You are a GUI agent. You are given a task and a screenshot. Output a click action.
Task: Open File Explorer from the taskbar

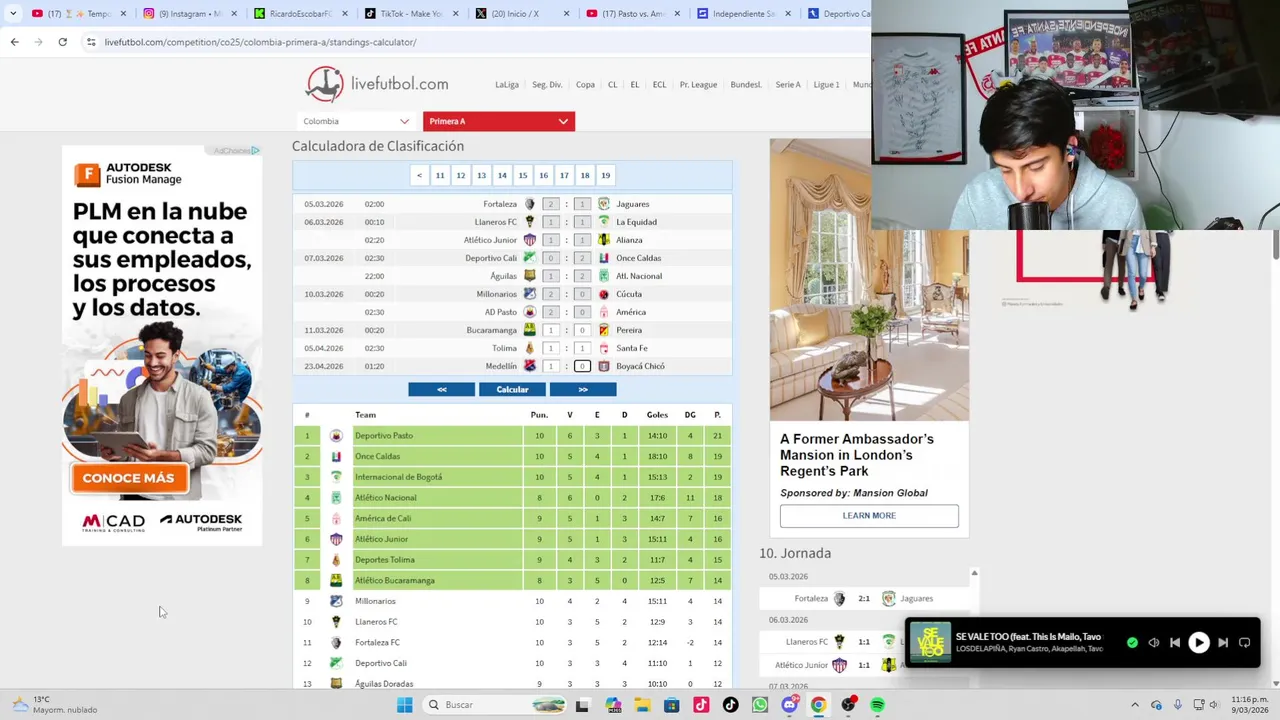[642, 705]
